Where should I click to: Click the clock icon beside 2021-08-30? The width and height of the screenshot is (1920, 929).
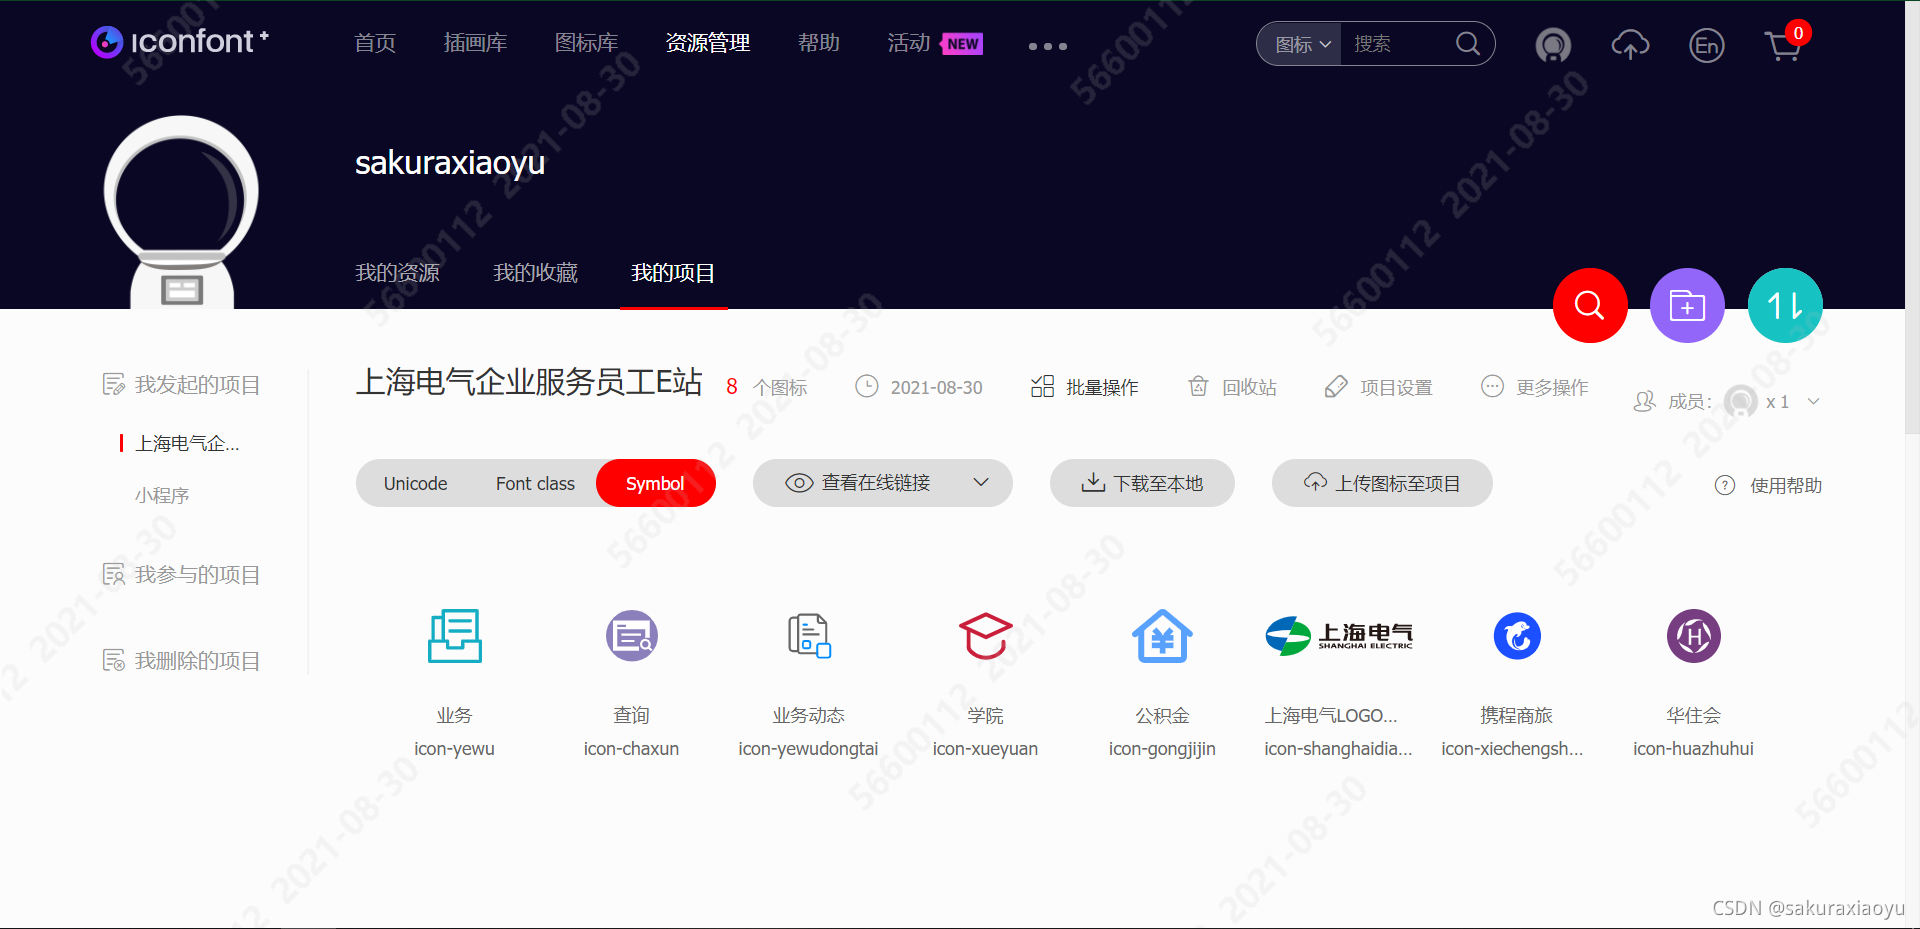coord(867,386)
